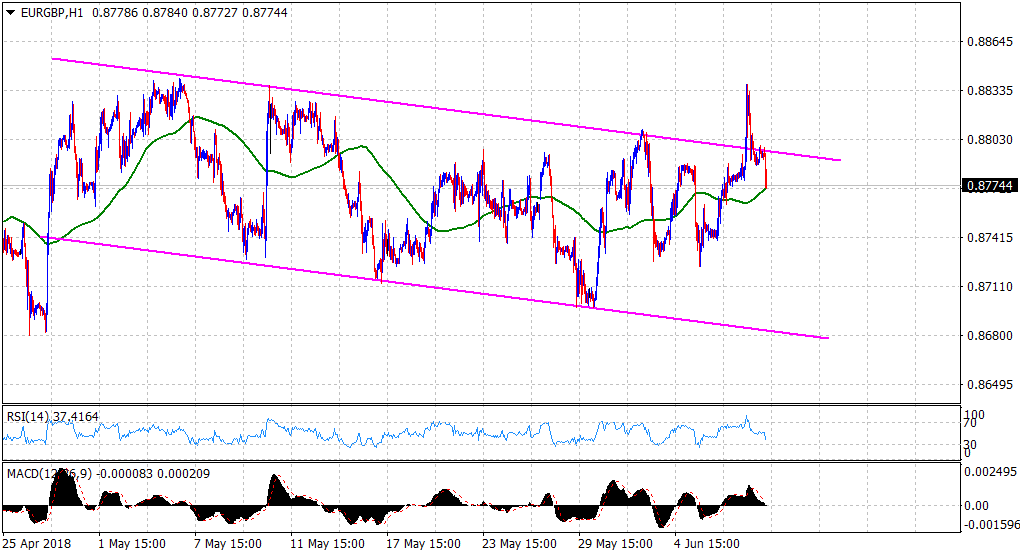
Task: Click the current price tag 0.87744
Action: 987,186
